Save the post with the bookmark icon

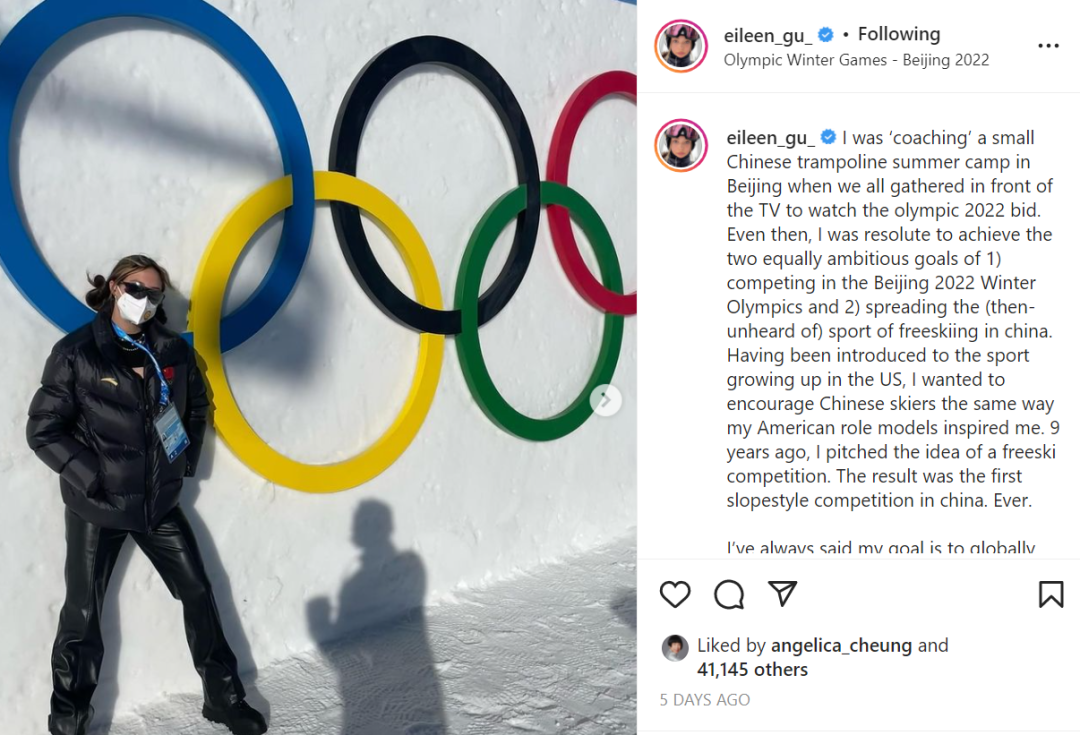tap(1051, 594)
